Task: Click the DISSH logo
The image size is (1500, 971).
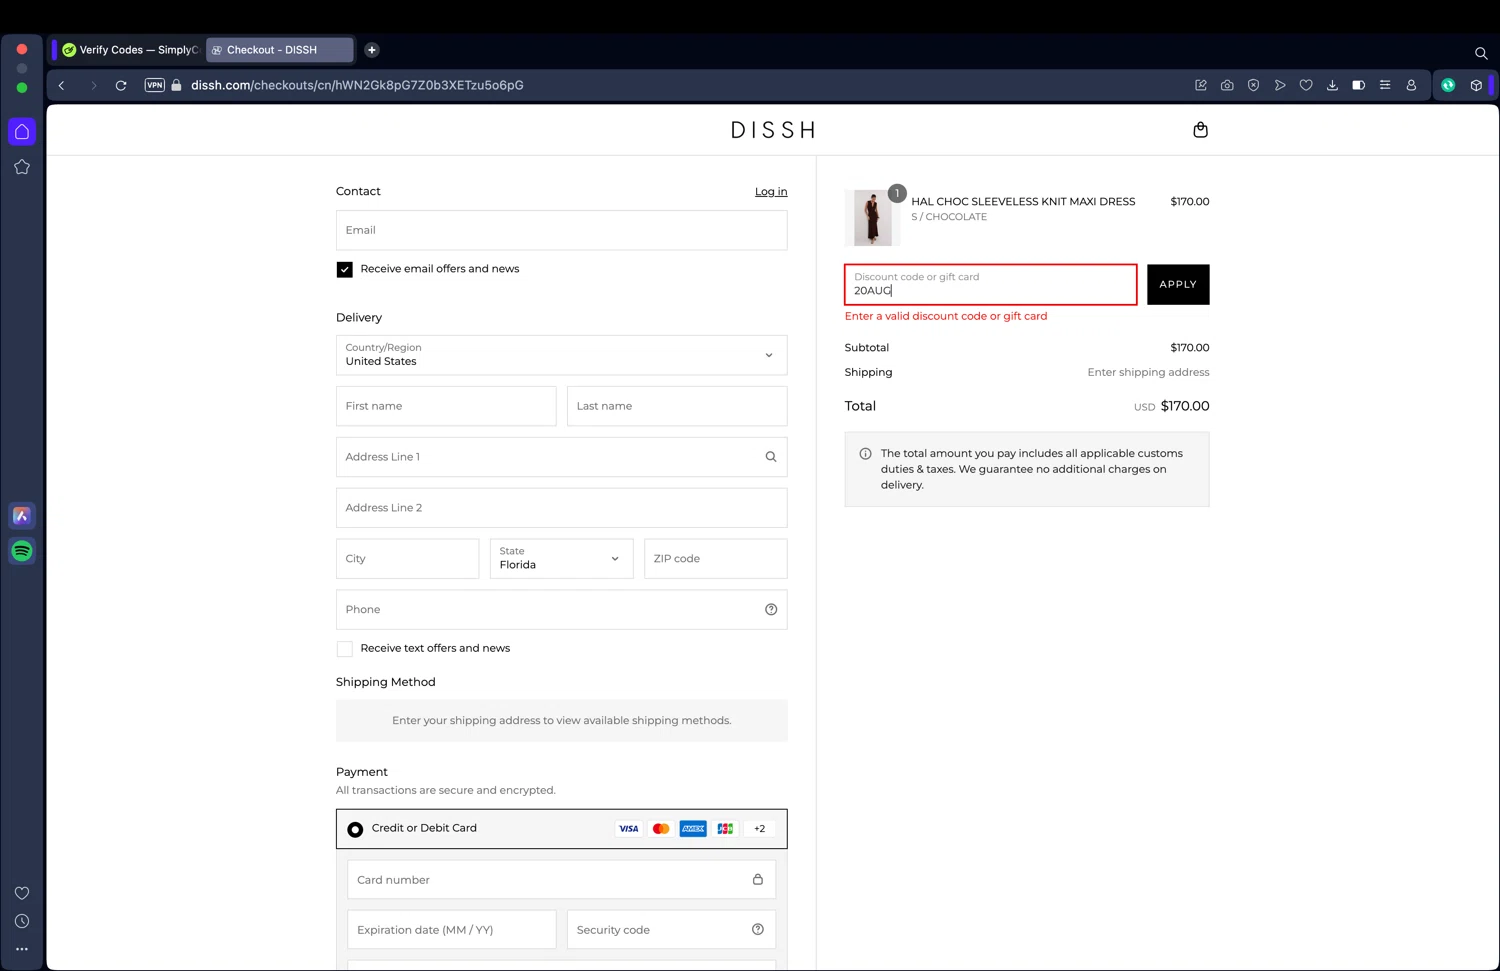Action: [773, 130]
